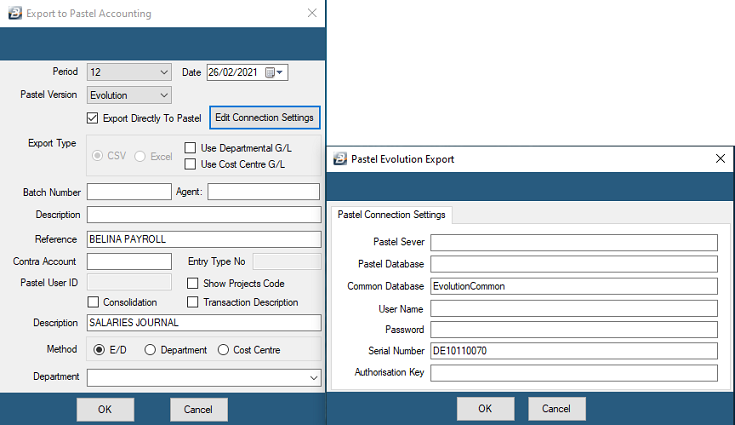Focus the Pastel Database field
The image size is (735, 425).
pyautogui.click(x=574, y=264)
